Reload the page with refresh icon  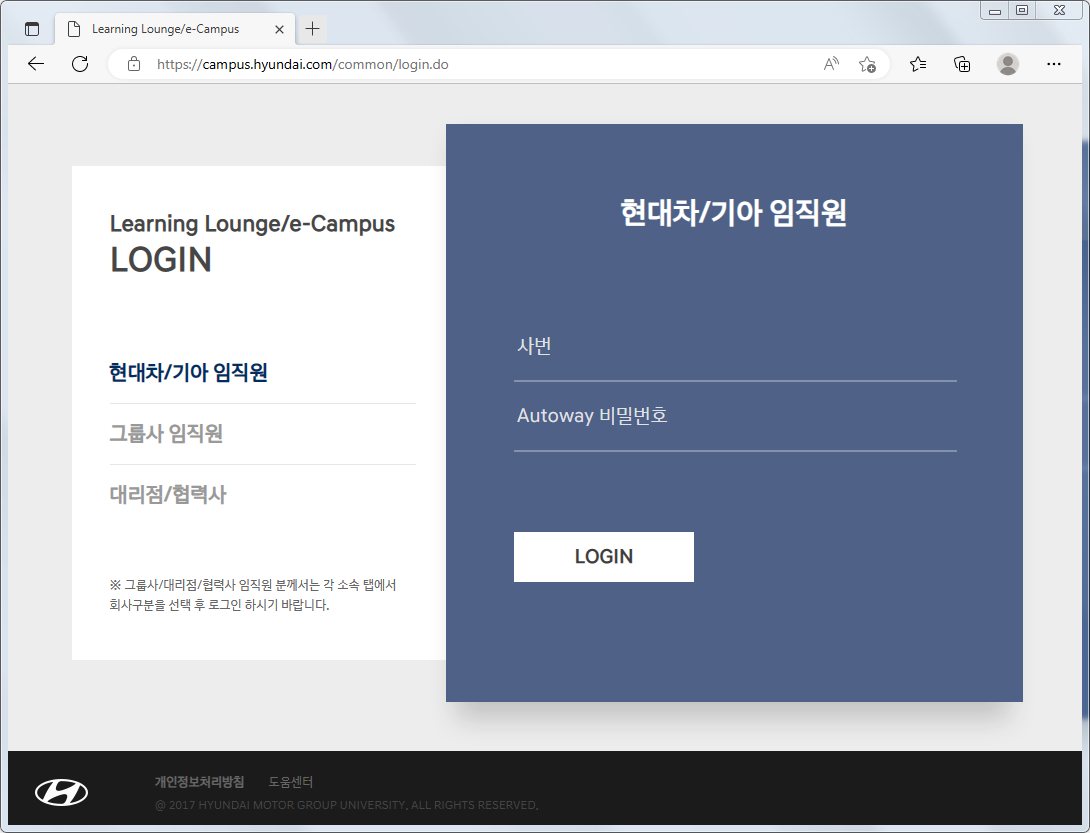pos(80,64)
